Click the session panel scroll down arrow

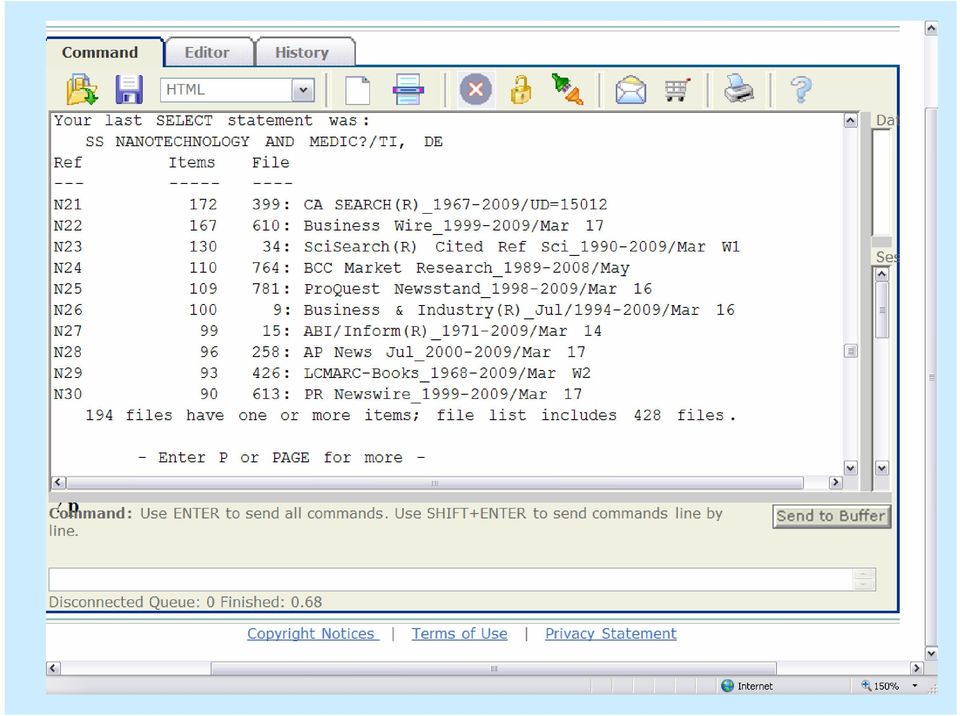pyautogui.click(x=882, y=468)
